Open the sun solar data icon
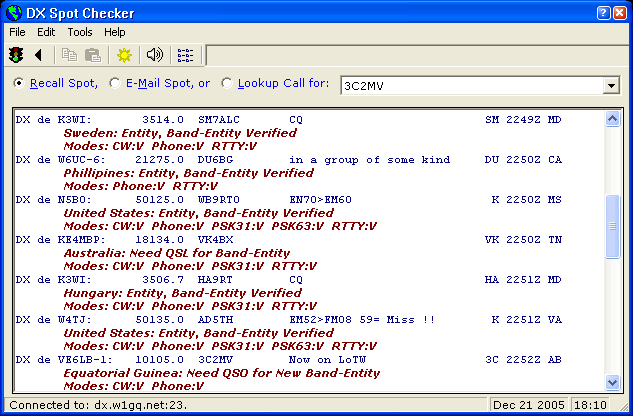The image size is (633, 416). point(124,55)
